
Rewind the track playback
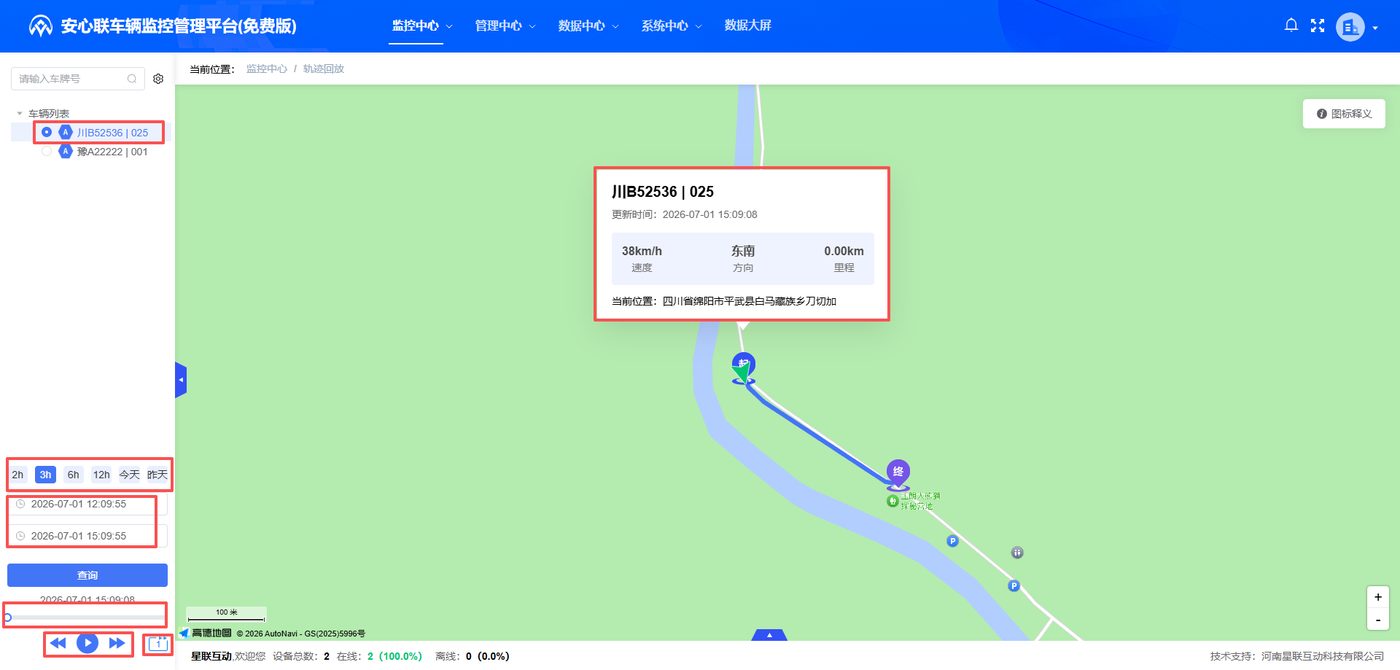58,643
